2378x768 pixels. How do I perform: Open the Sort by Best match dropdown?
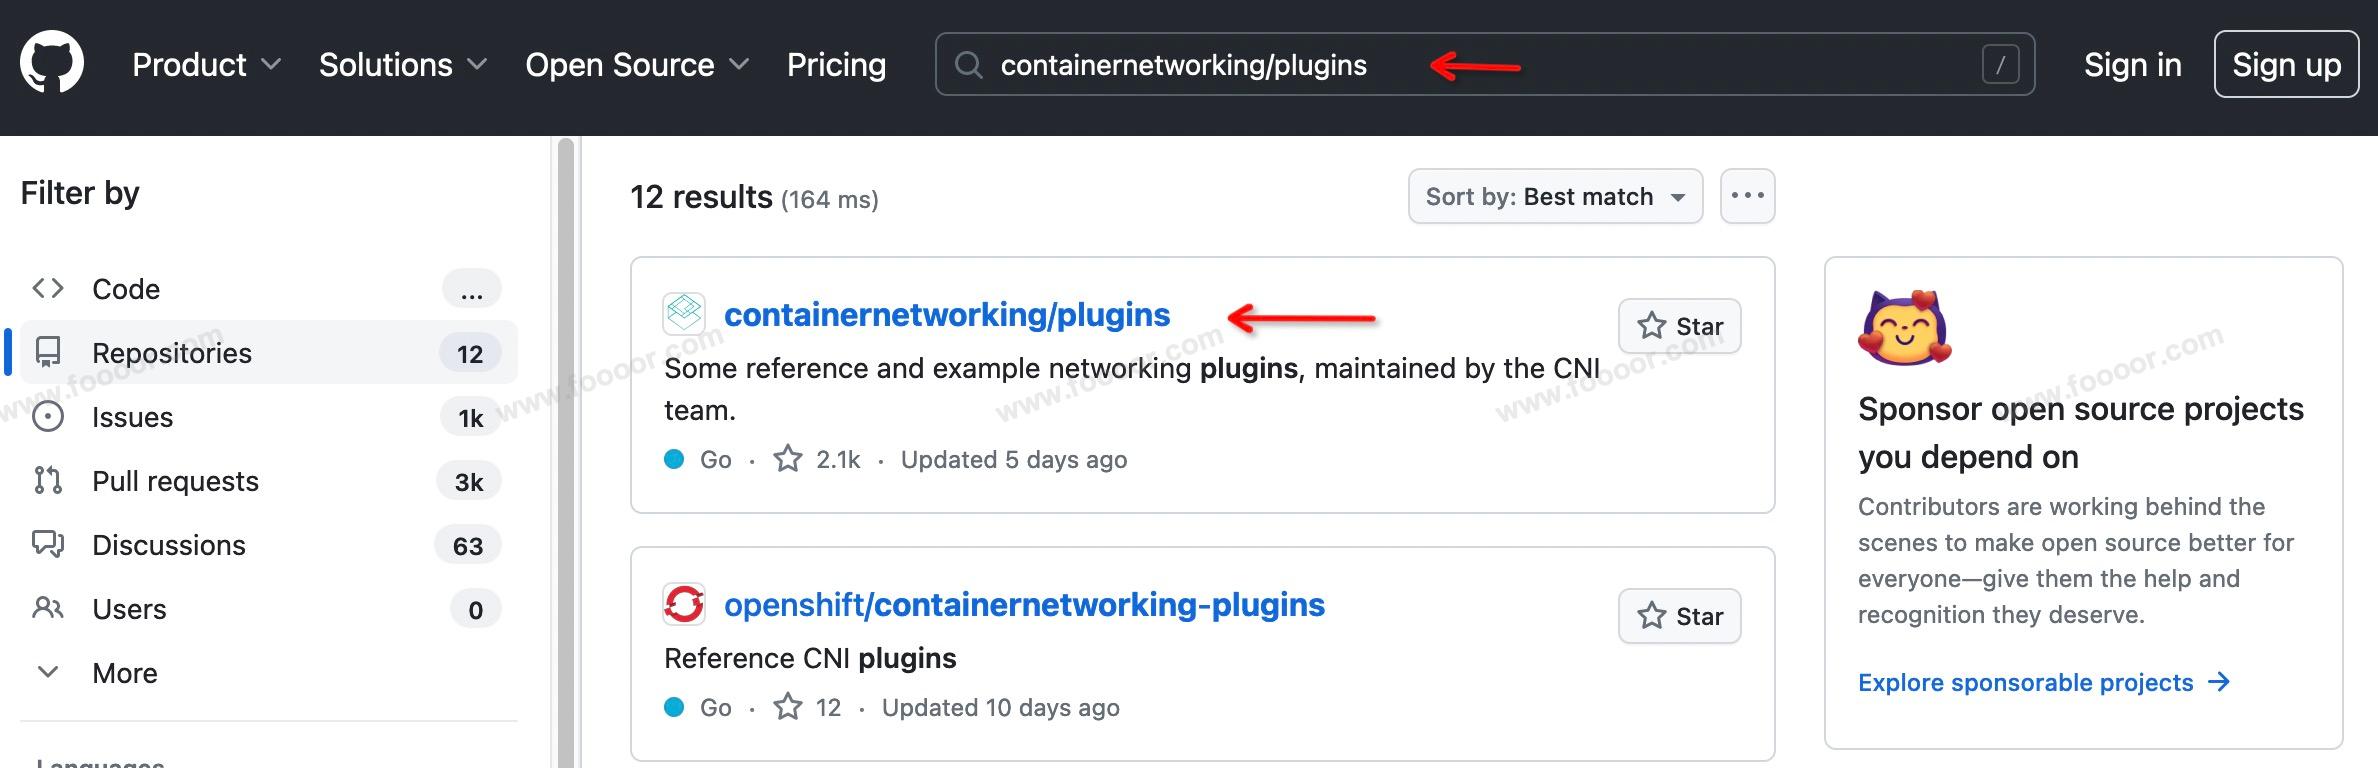pyautogui.click(x=1554, y=196)
